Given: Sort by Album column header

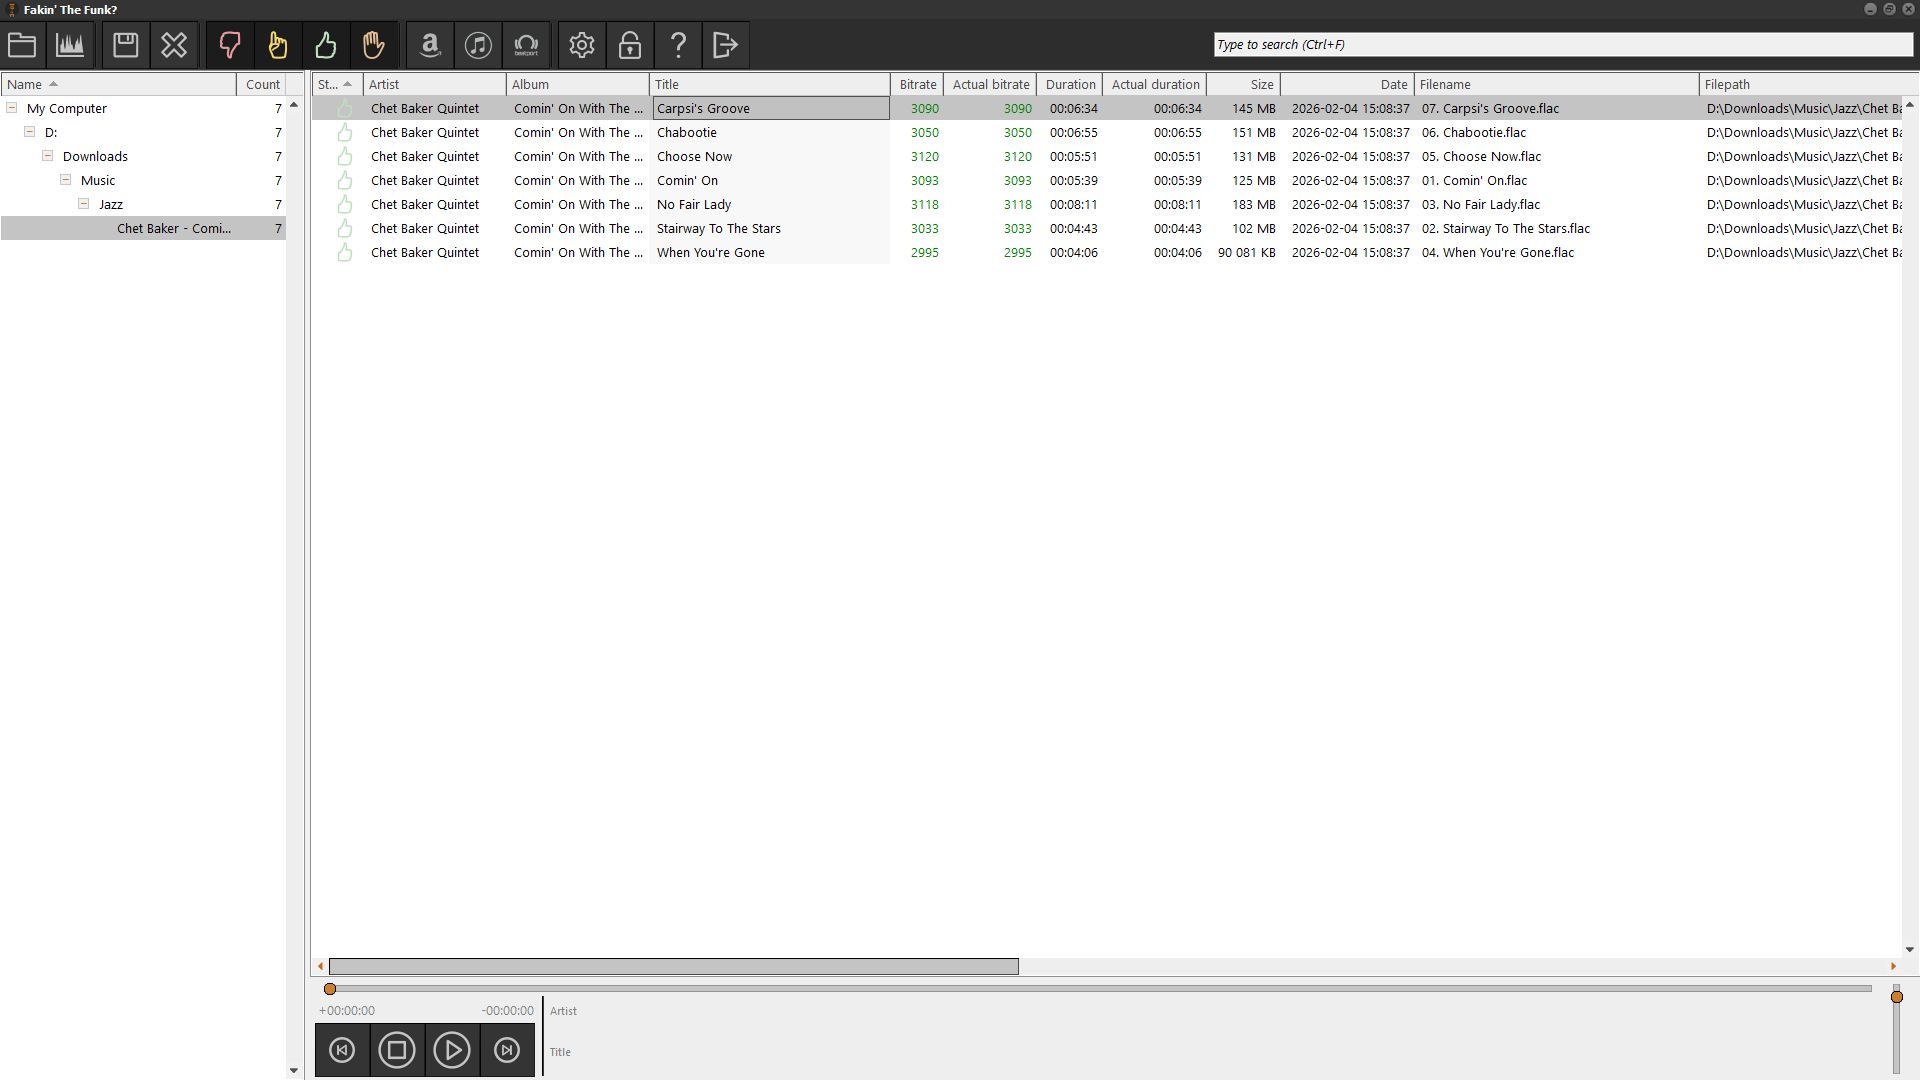Looking at the screenshot, I should coord(578,84).
